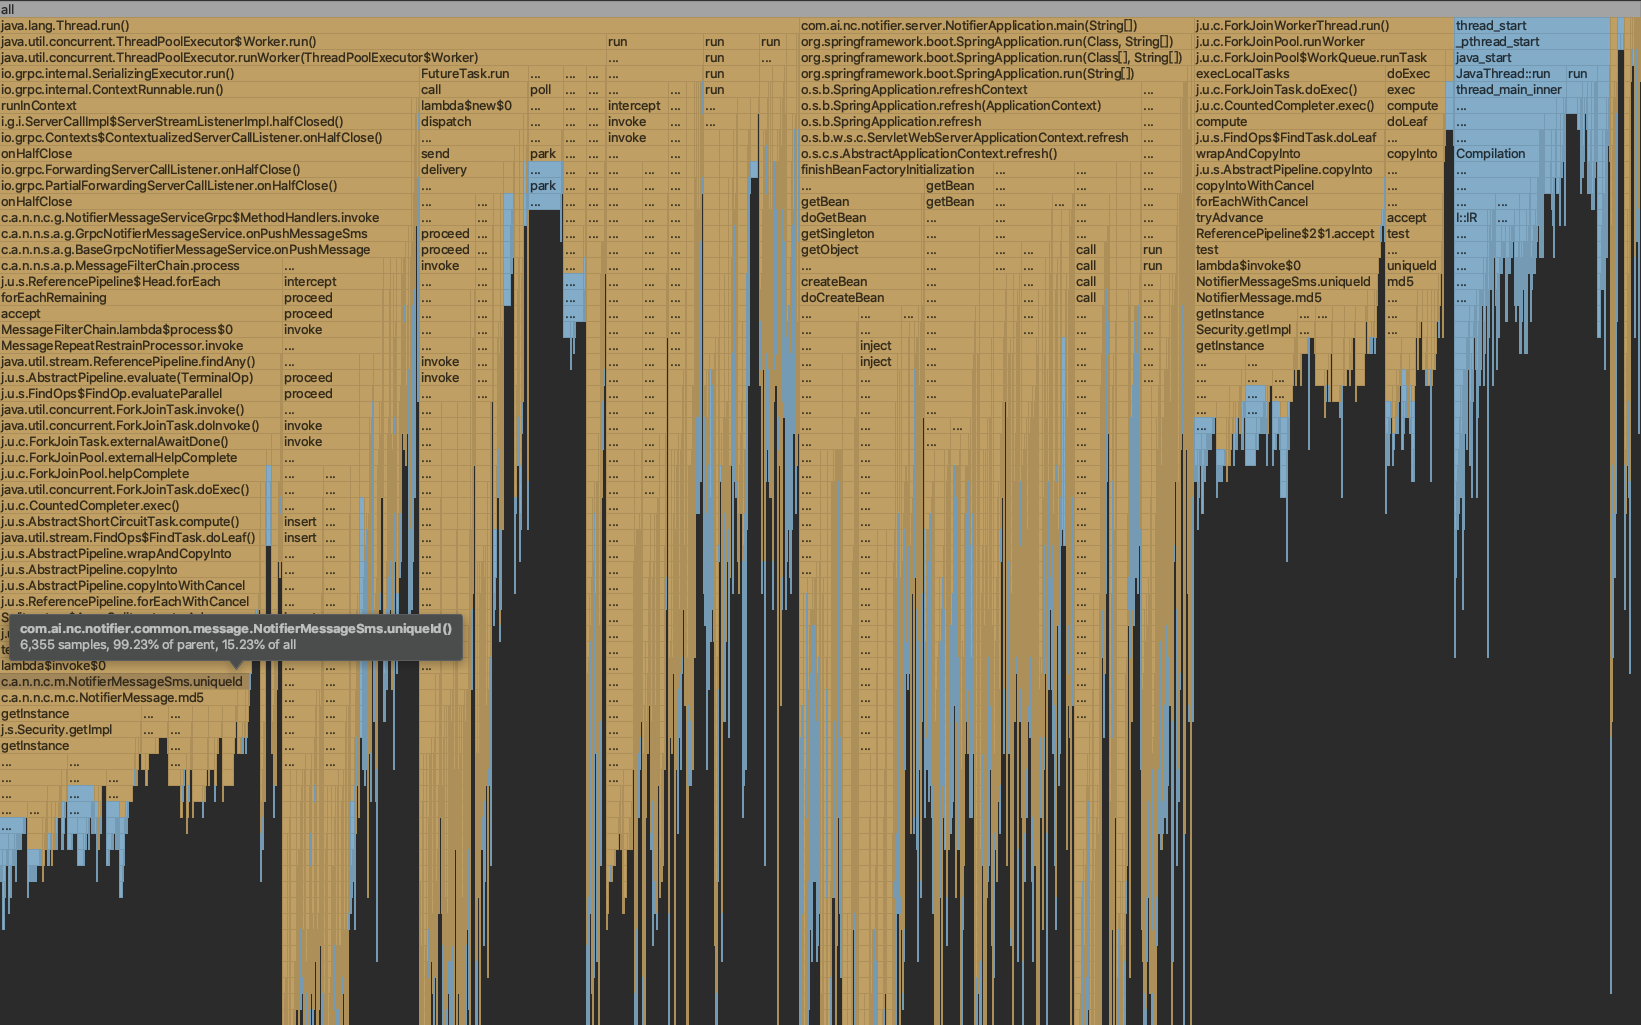This screenshot has width=1641, height=1025.
Task: Click the thread_start native frame
Action: click(1533, 25)
